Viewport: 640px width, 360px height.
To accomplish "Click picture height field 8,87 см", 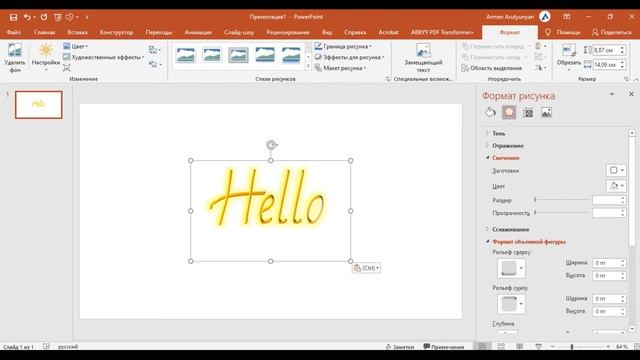I will (x=605, y=50).
